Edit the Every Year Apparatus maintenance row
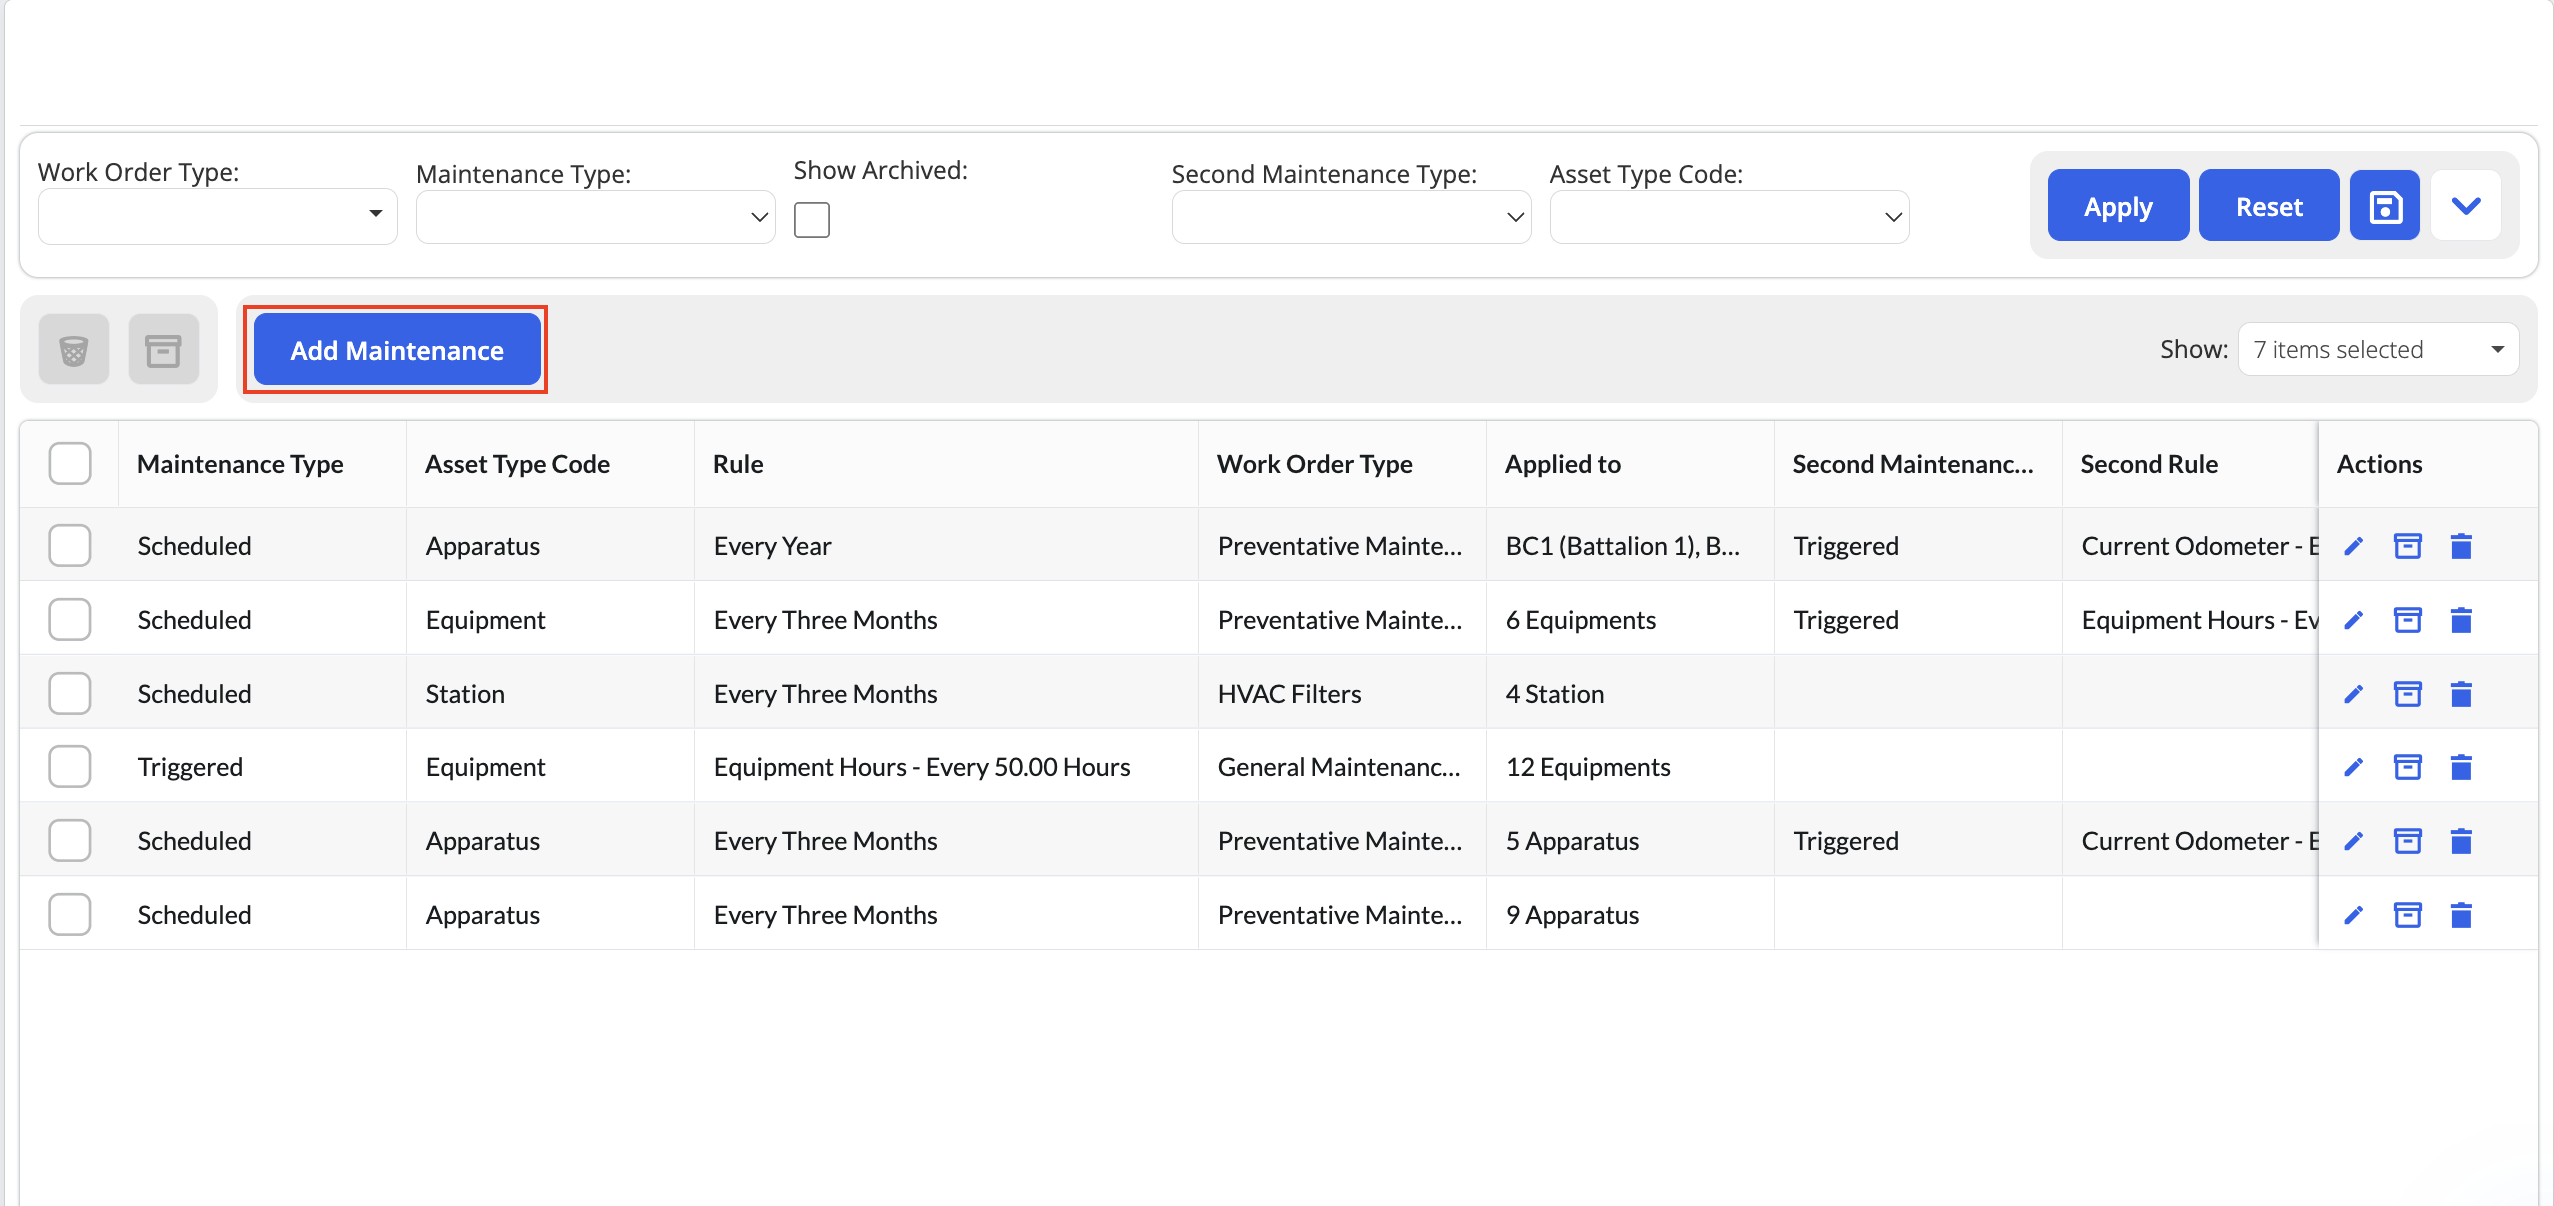The width and height of the screenshot is (2554, 1206). pyautogui.click(x=2353, y=546)
